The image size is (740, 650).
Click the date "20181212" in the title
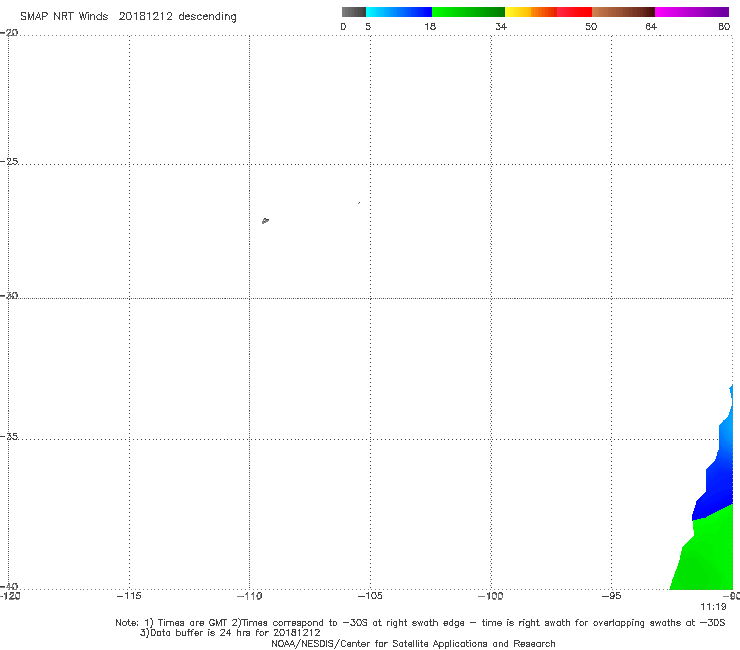coord(145,16)
